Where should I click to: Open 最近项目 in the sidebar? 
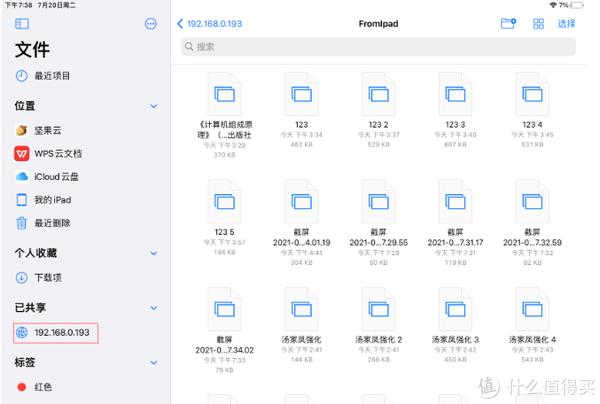[x=43, y=76]
